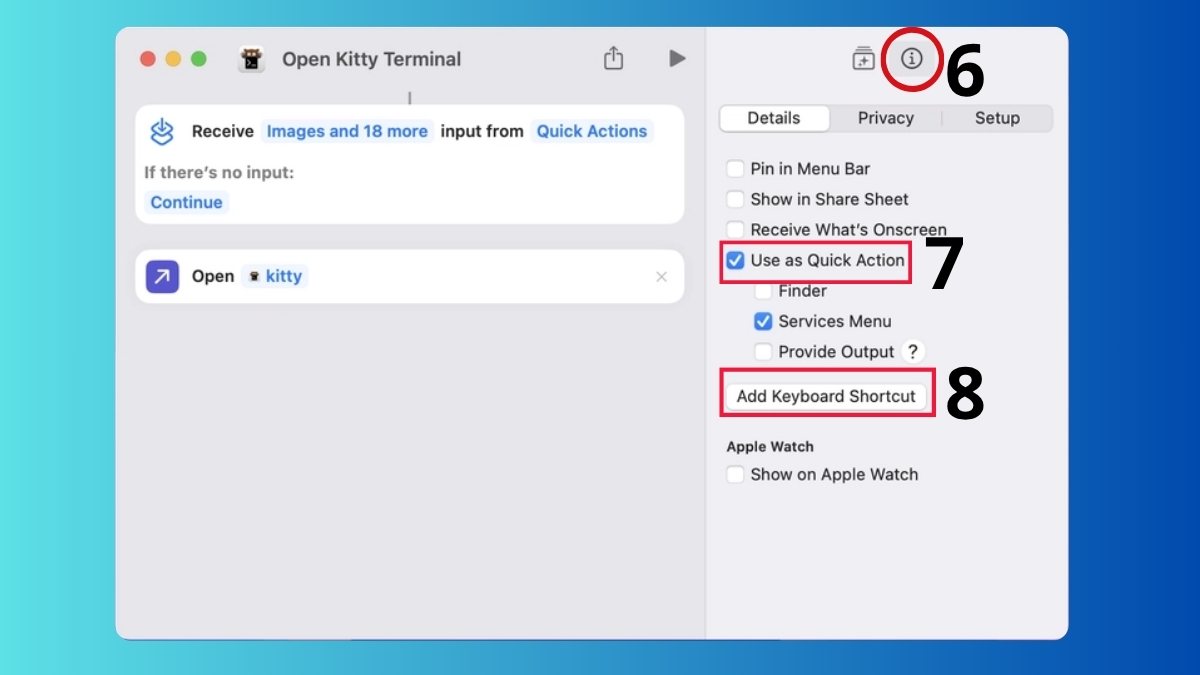This screenshot has height=675, width=1200.
Task: Run the shortcut with the play button
Action: click(677, 58)
